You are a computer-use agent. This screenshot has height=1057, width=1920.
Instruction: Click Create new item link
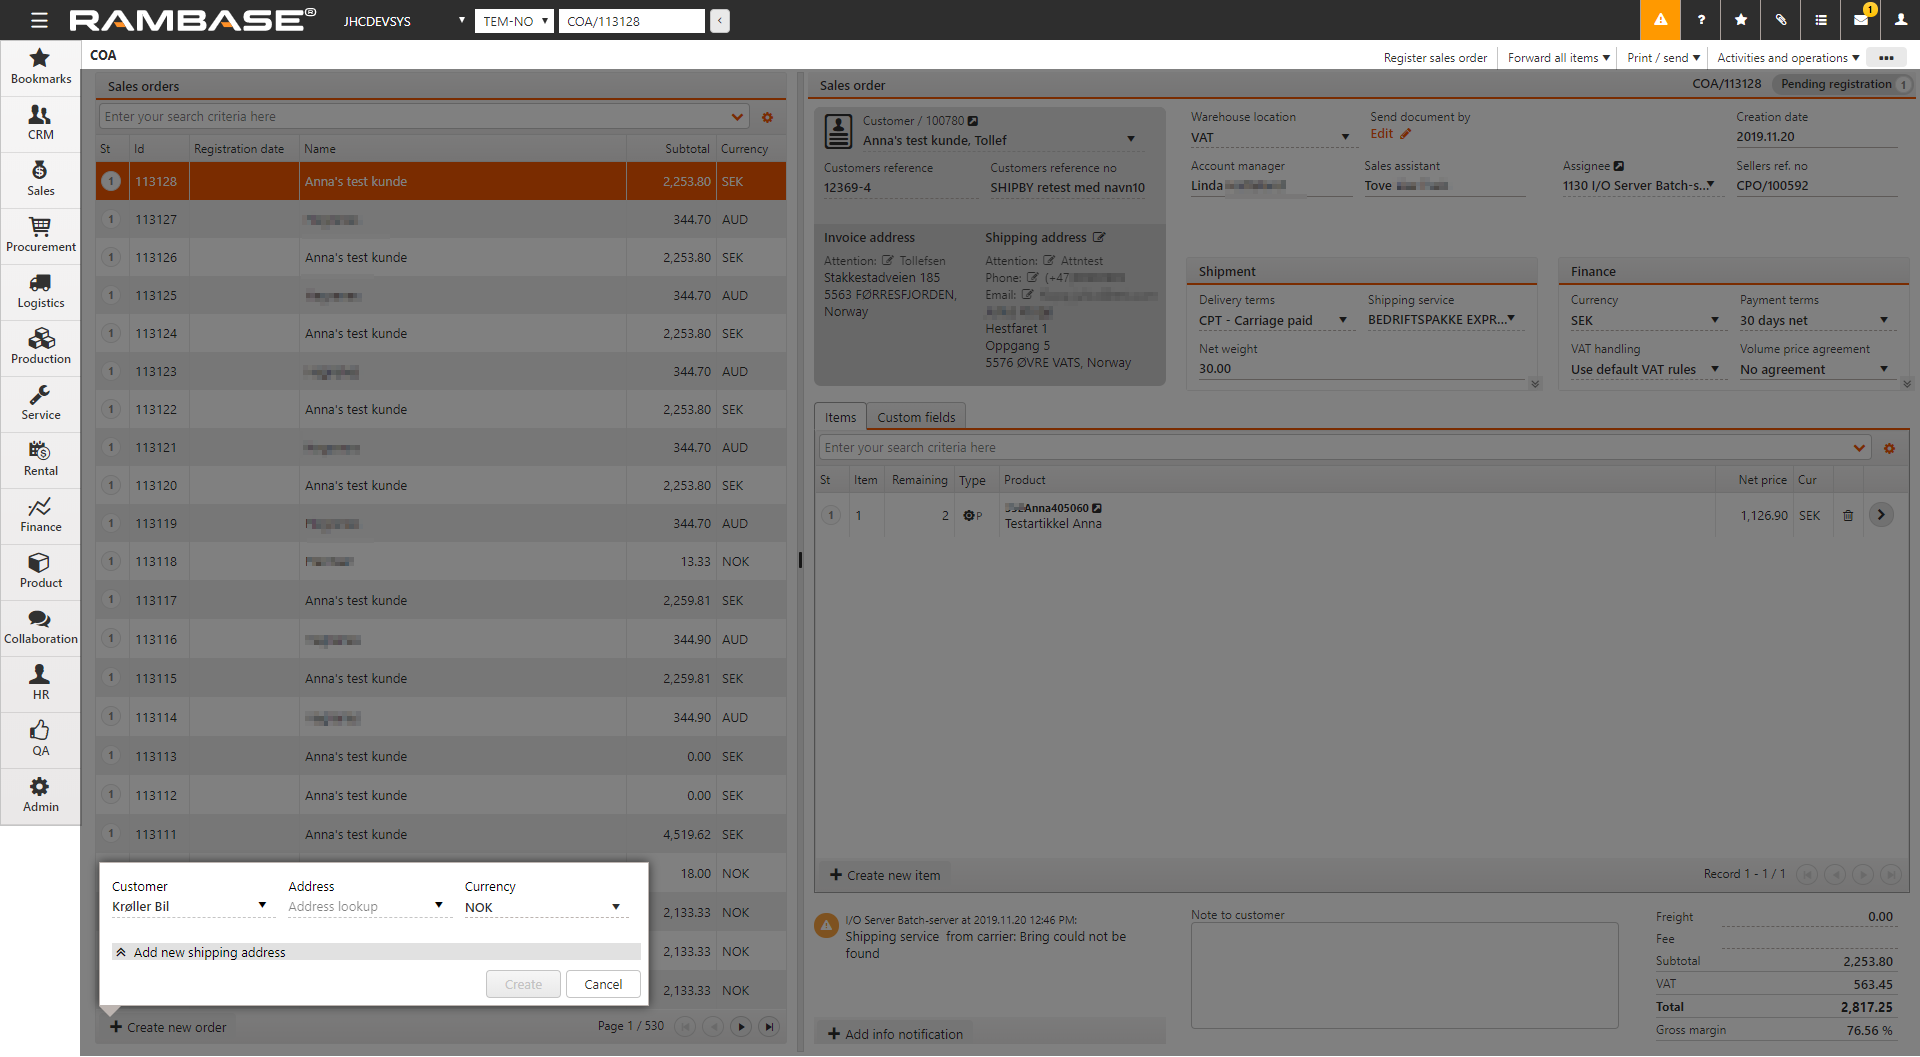tap(885, 876)
